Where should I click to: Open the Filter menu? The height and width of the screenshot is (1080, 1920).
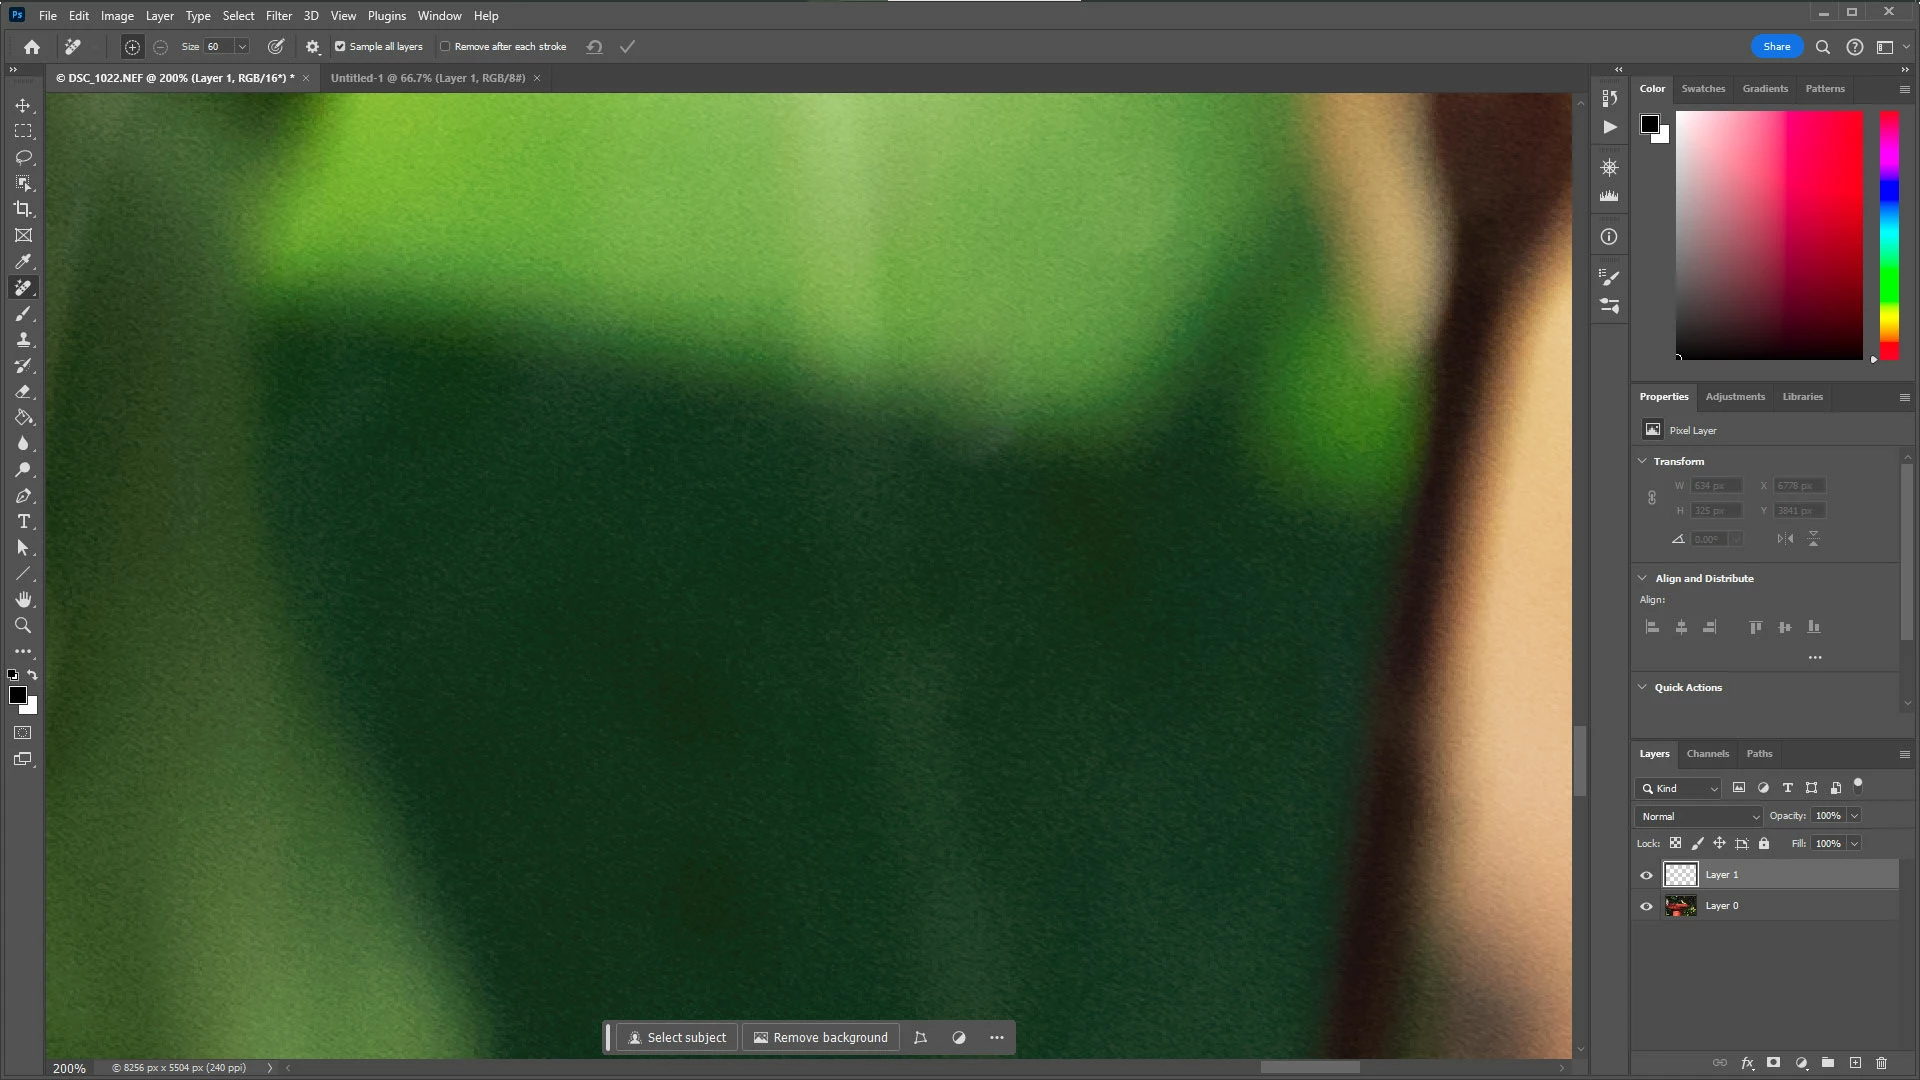pyautogui.click(x=278, y=15)
